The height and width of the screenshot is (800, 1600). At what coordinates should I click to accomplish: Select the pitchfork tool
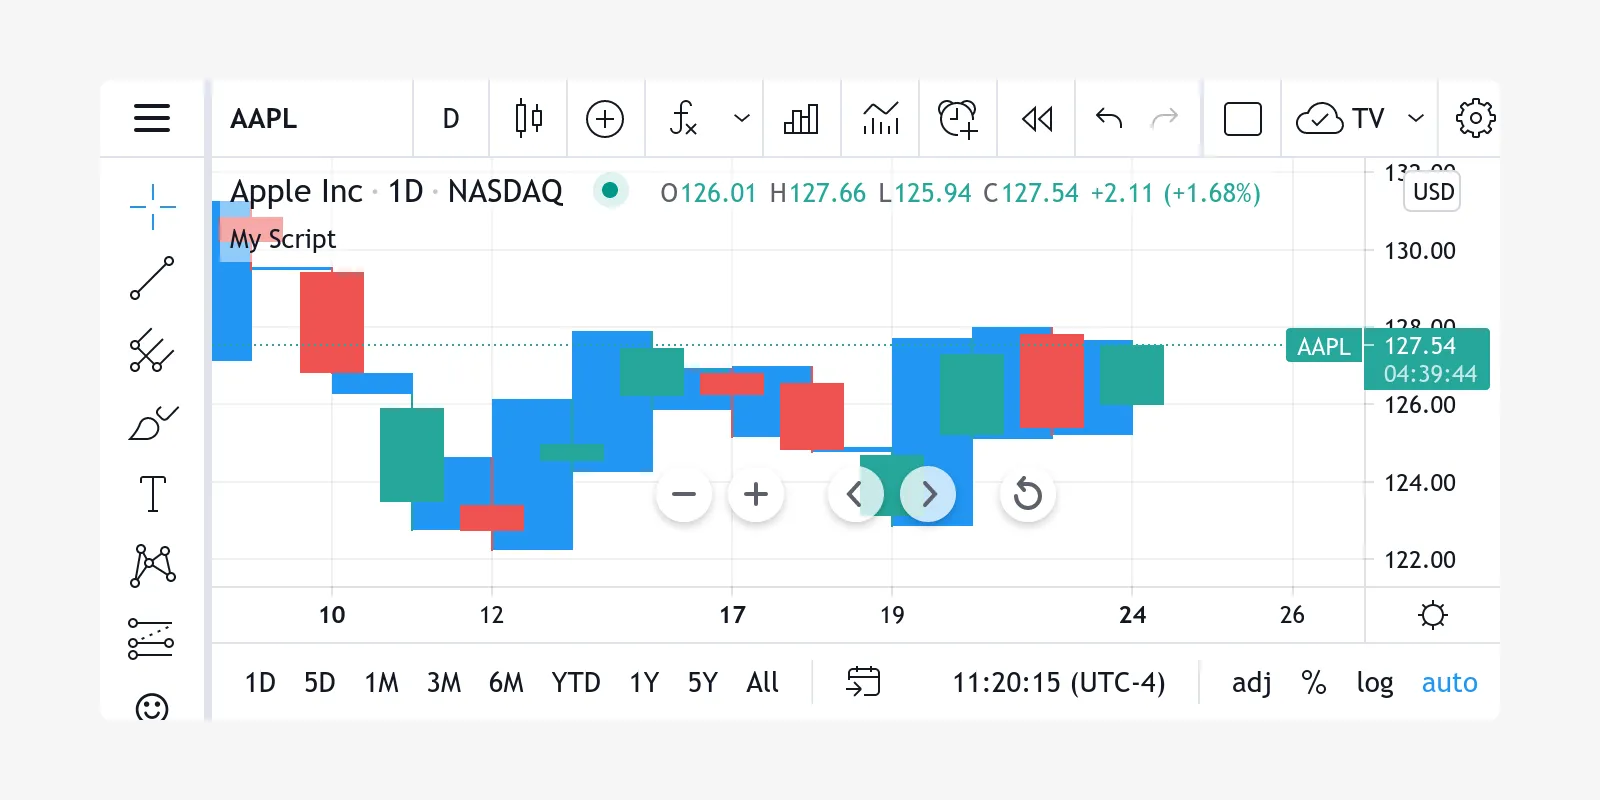(x=152, y=350)
